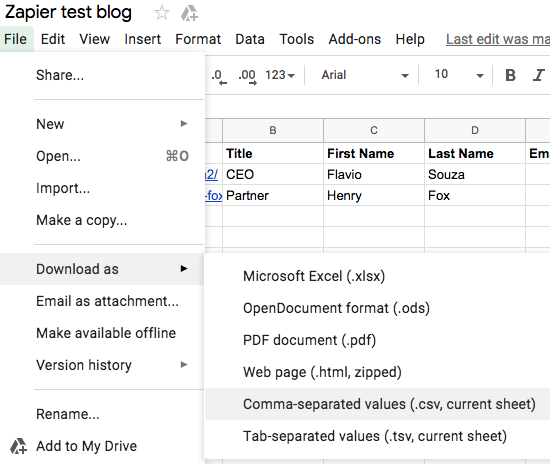
Task: Expand the Version history submenu arrow
Action: (x=184, y=365)
